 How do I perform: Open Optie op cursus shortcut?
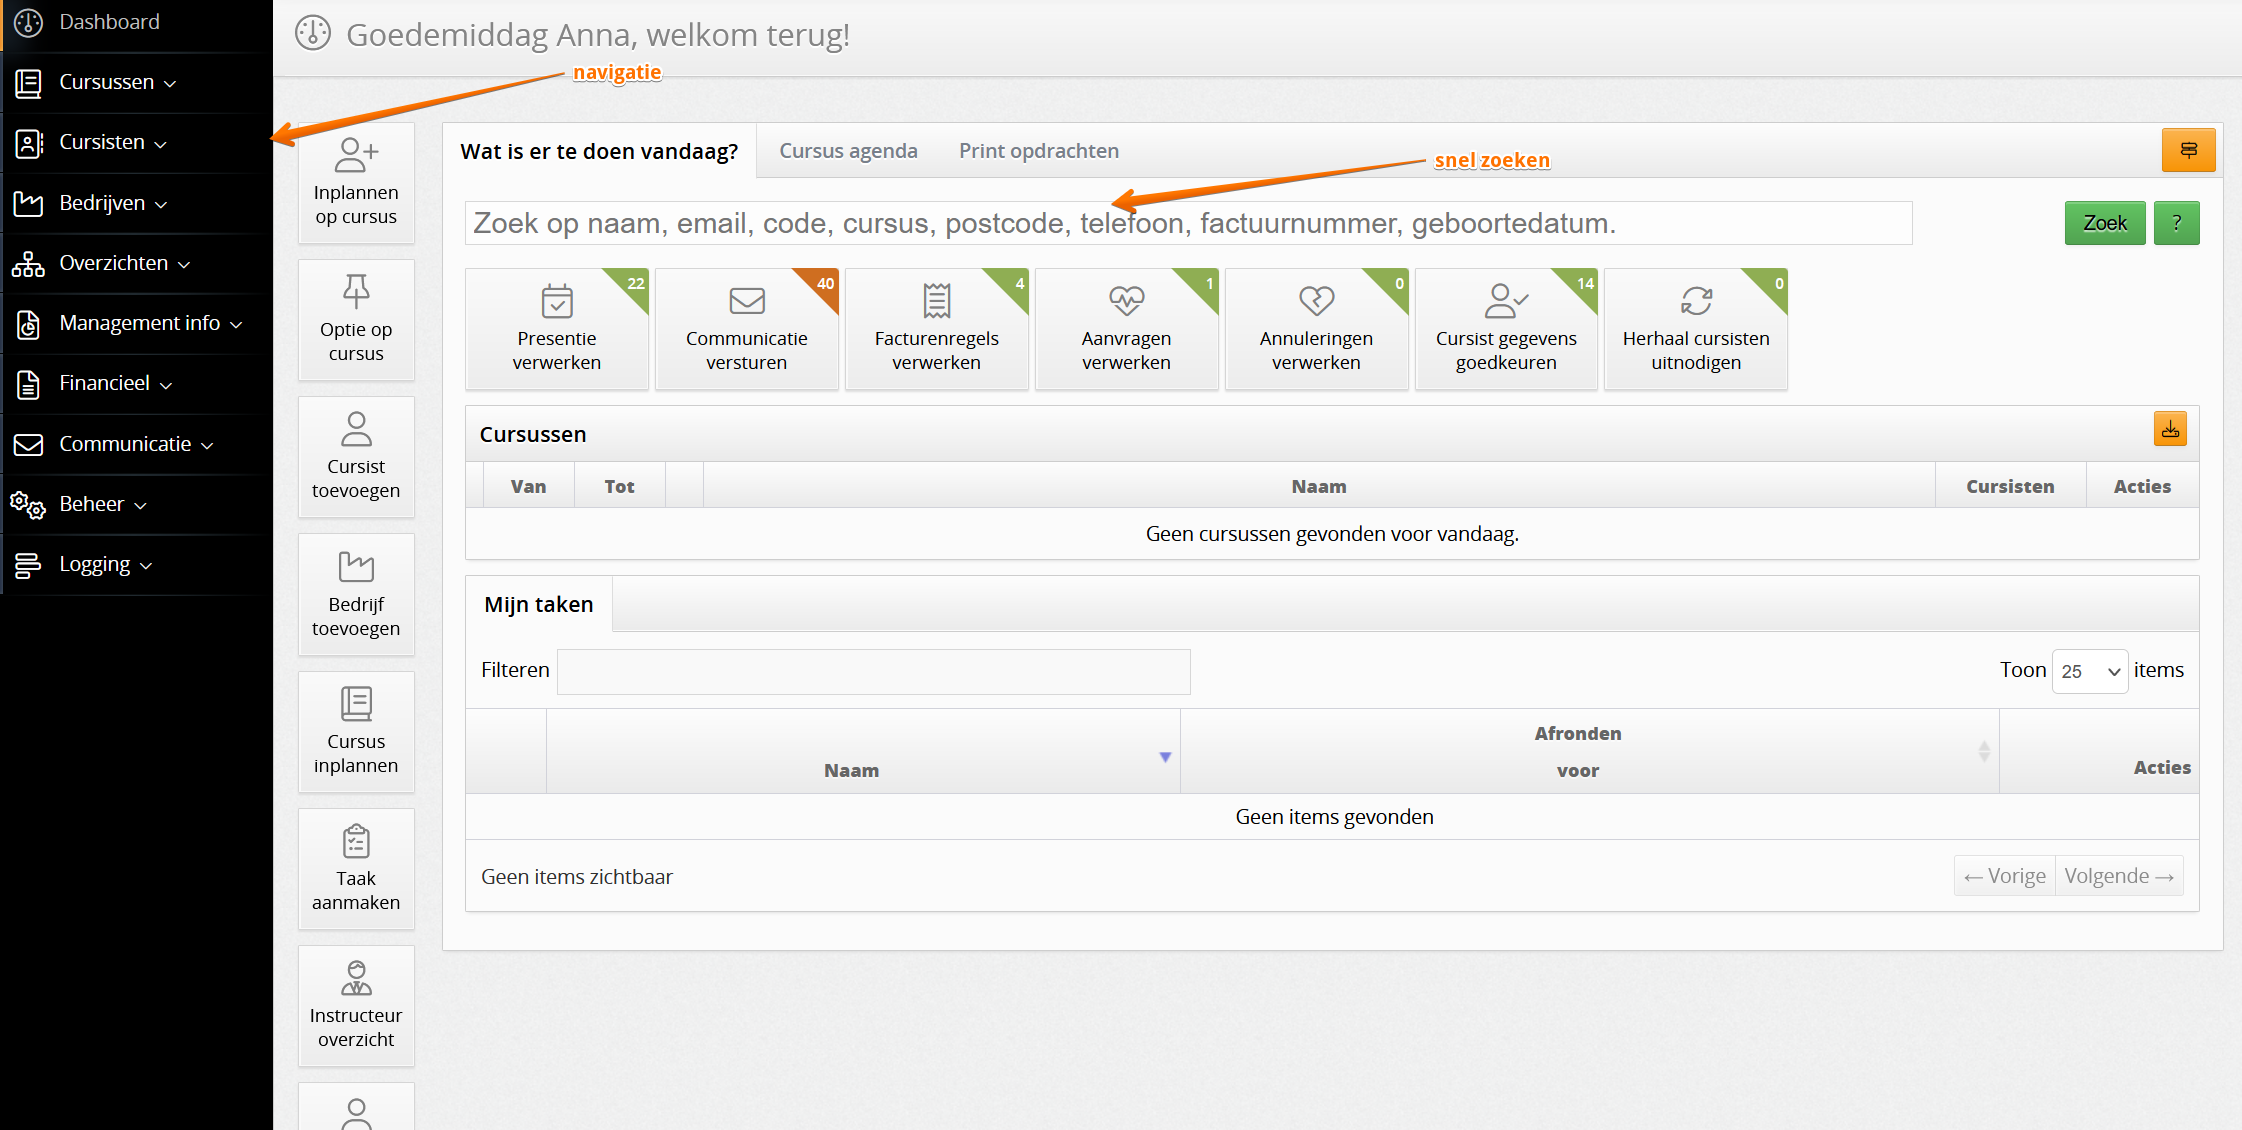[x=356, y=320]
